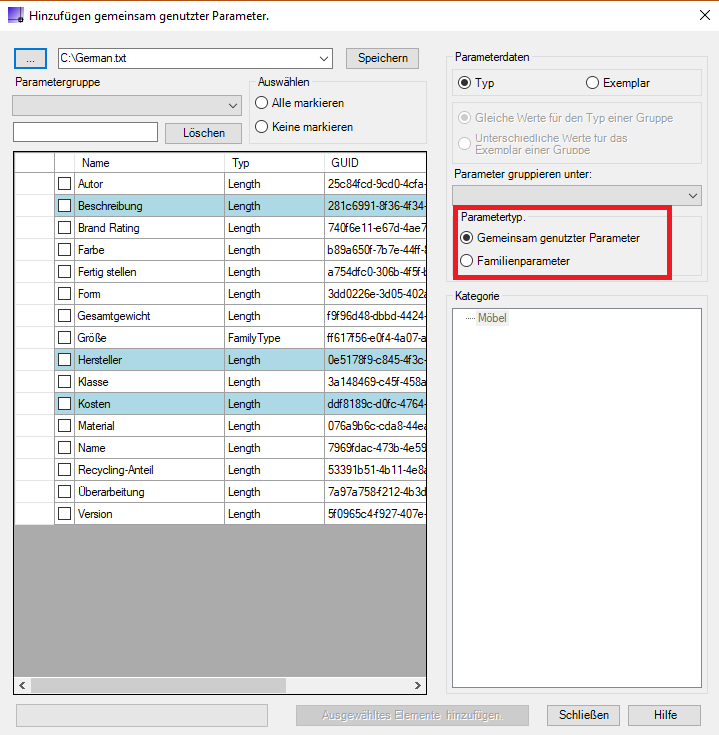Click the GUID column header

coord(375,163)
